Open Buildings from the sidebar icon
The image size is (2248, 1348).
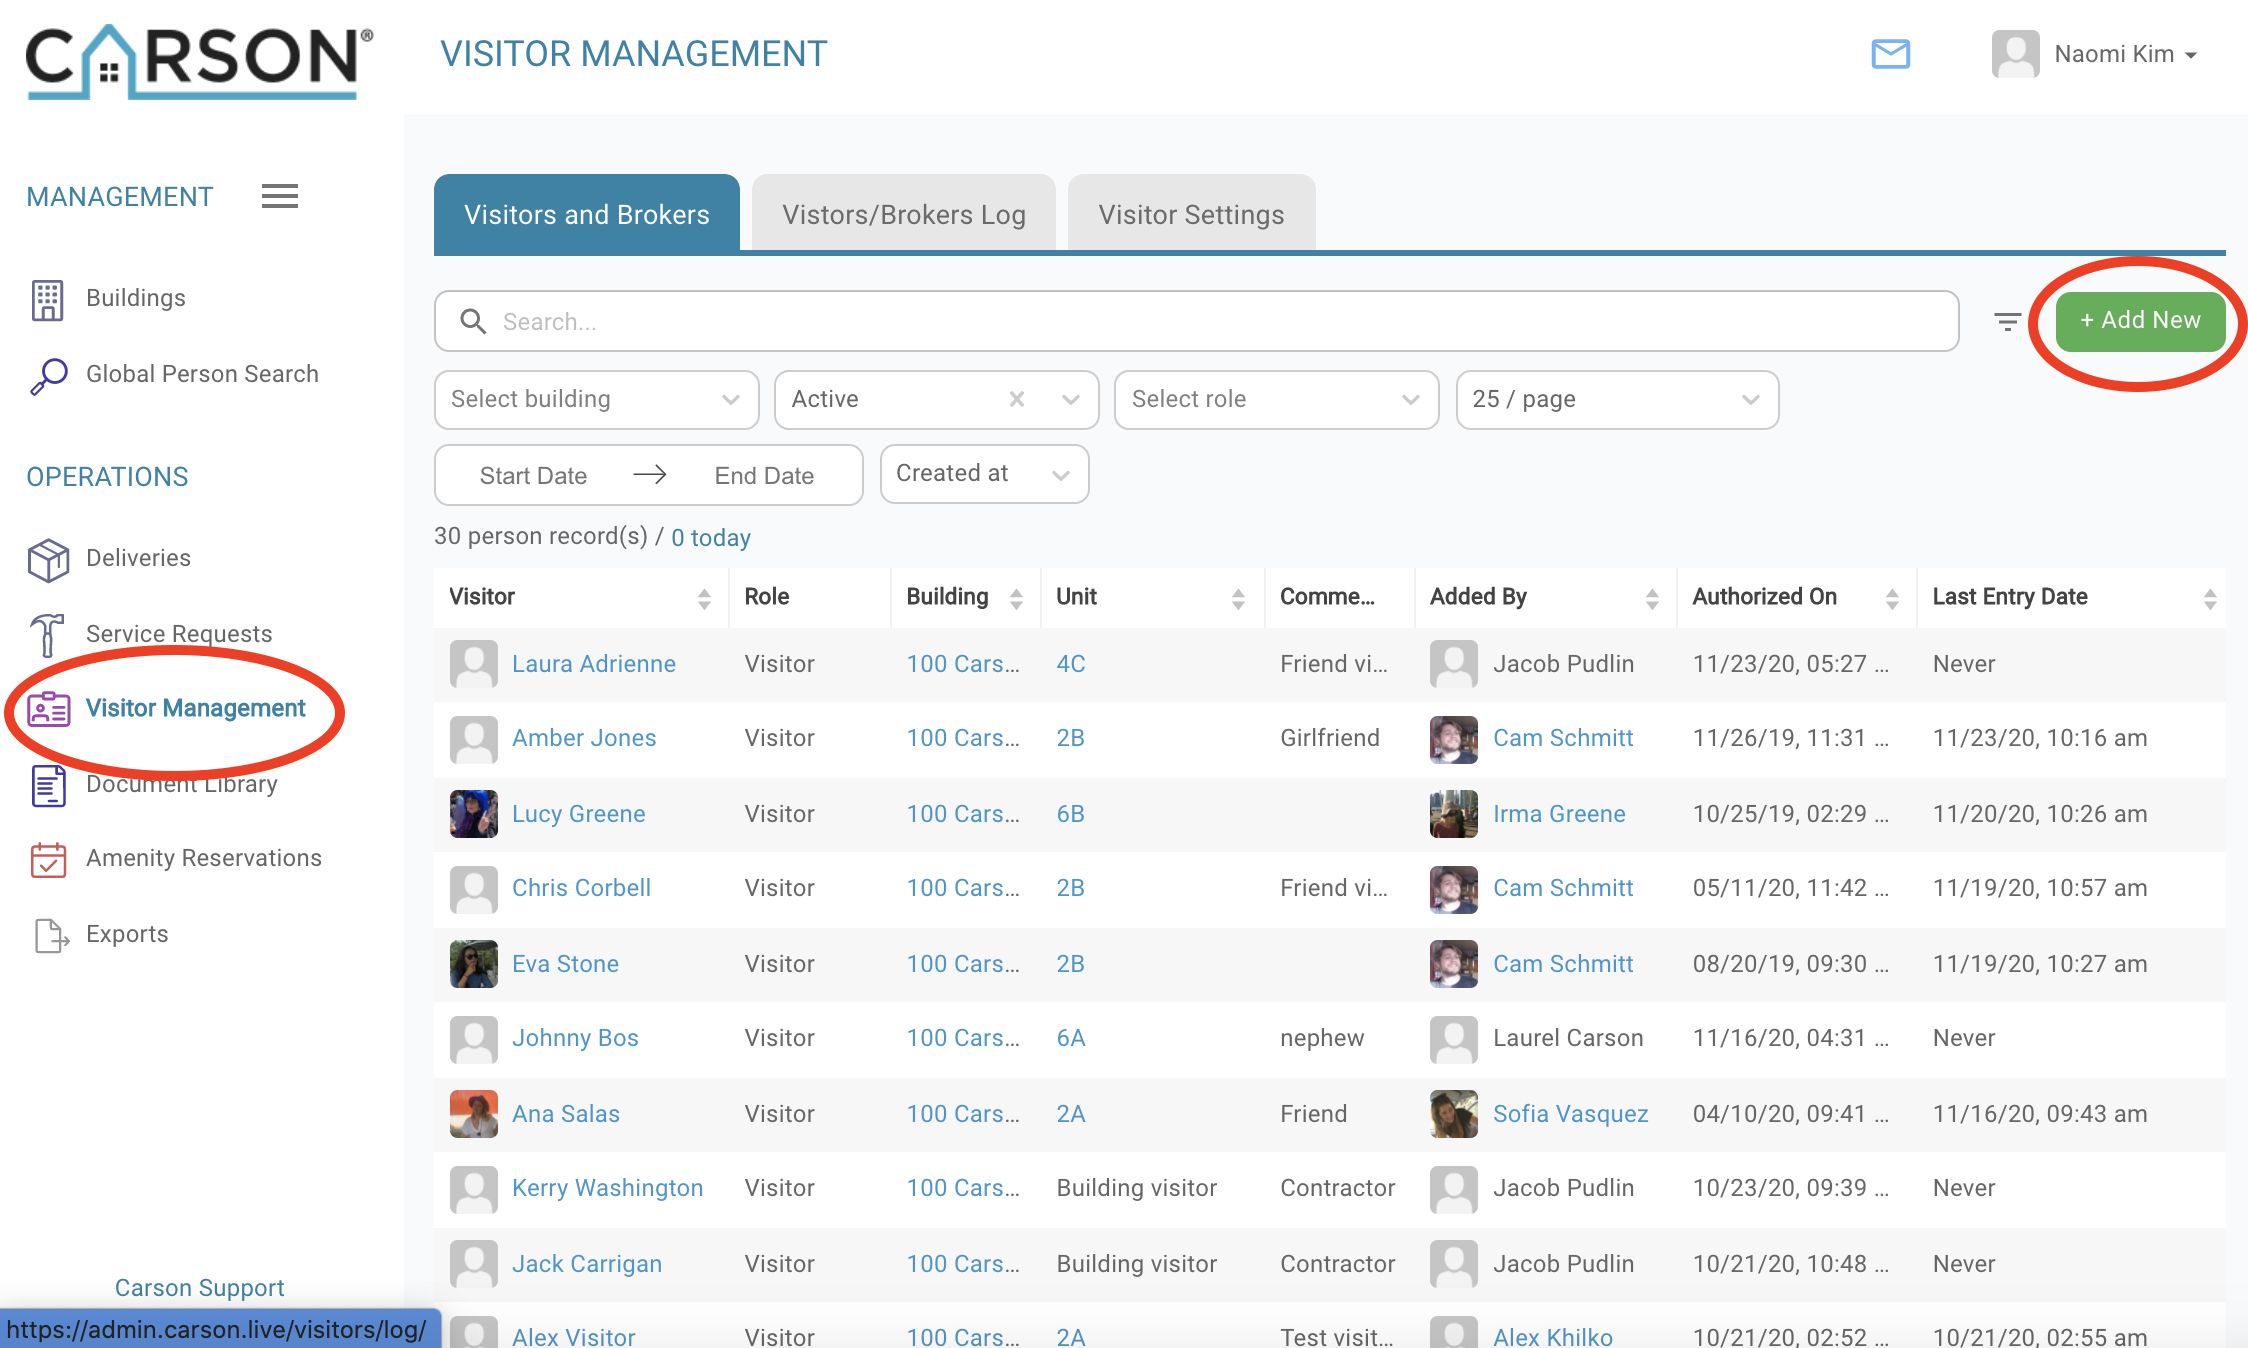(47, 299)
